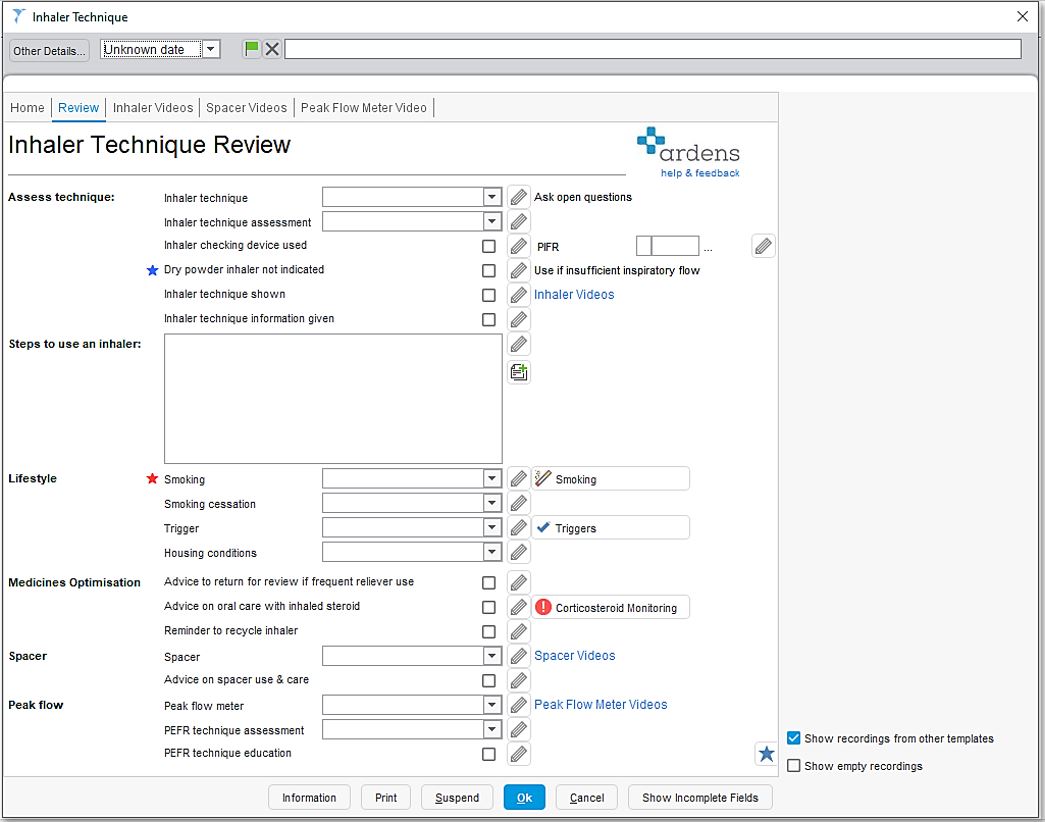
Task: Click the pencil icon beside the PIFR value
Action: click(x=763, y=245)
